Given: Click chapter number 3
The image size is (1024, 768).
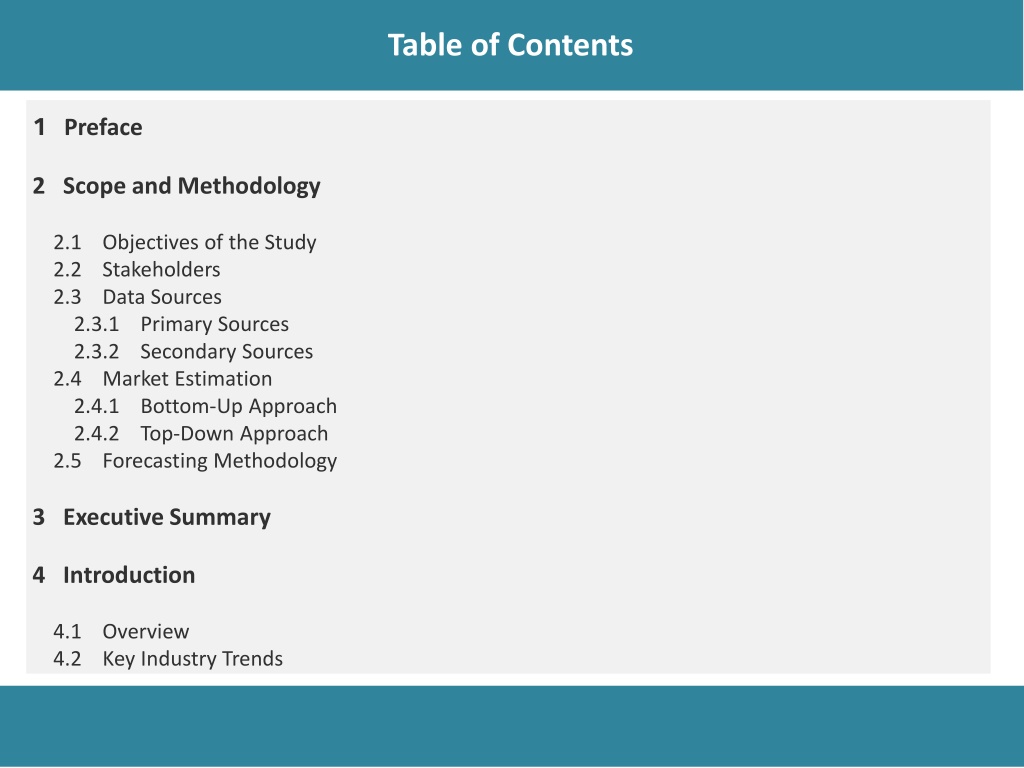Looking at the screenshot, I should 39,517.
